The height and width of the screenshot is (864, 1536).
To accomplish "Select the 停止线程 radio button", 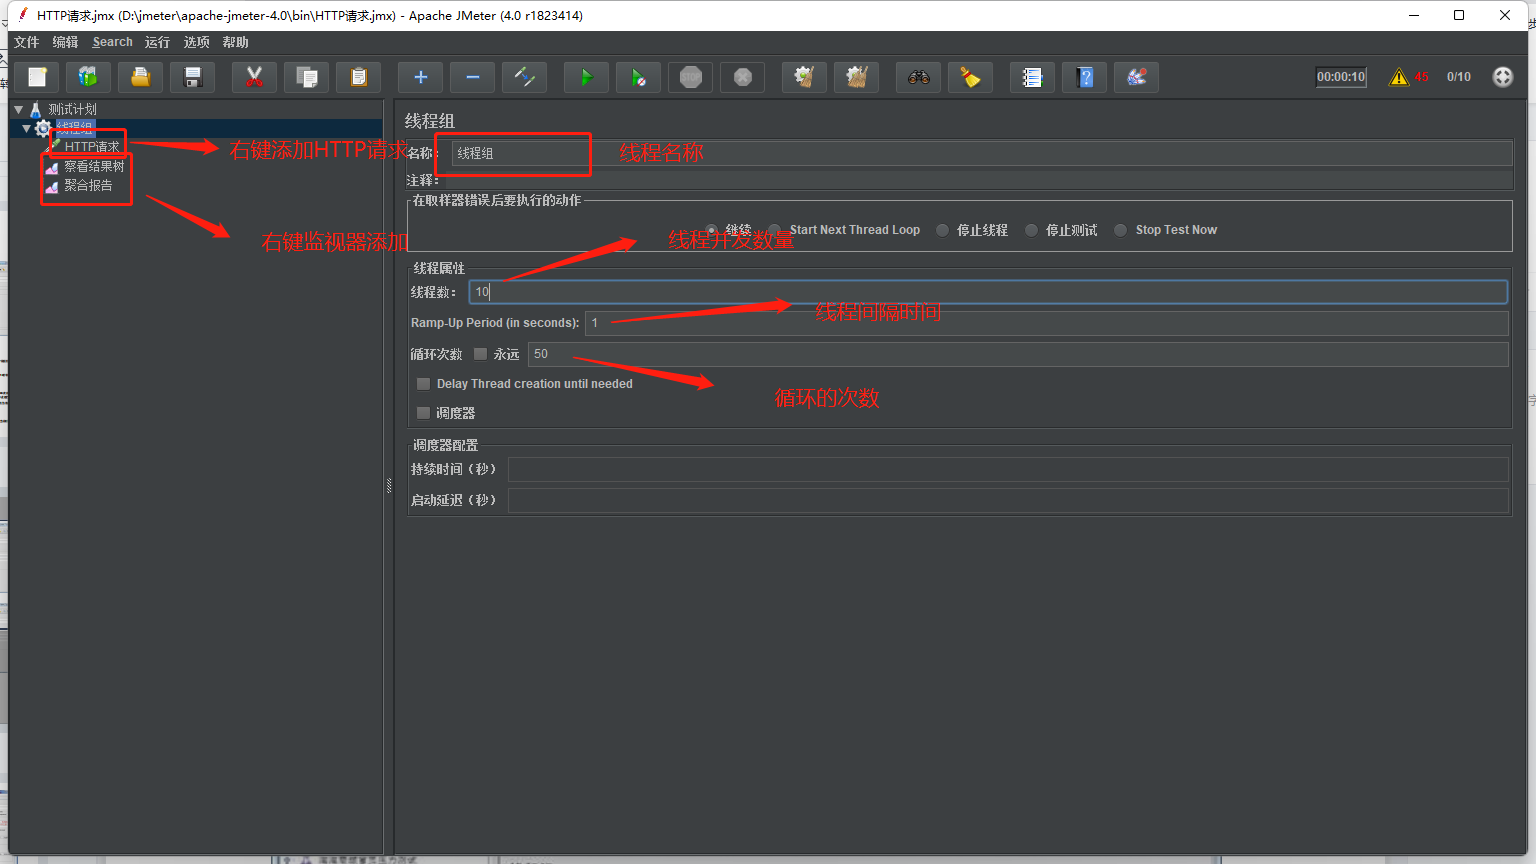I will [x=942, y=230].
